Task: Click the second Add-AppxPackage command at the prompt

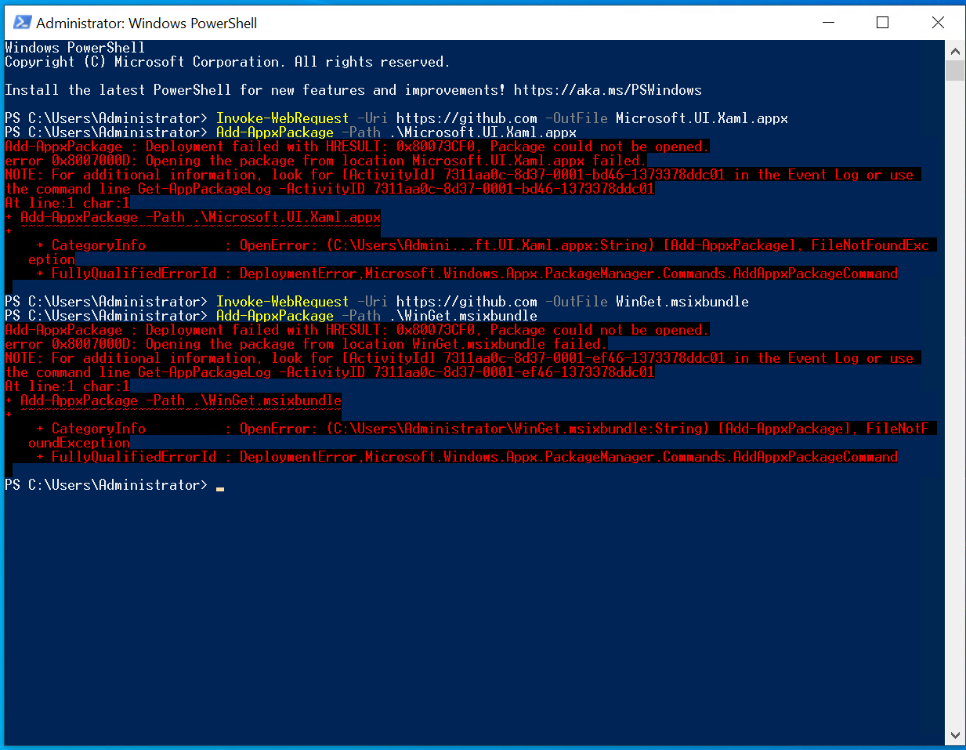Action: 274,316
